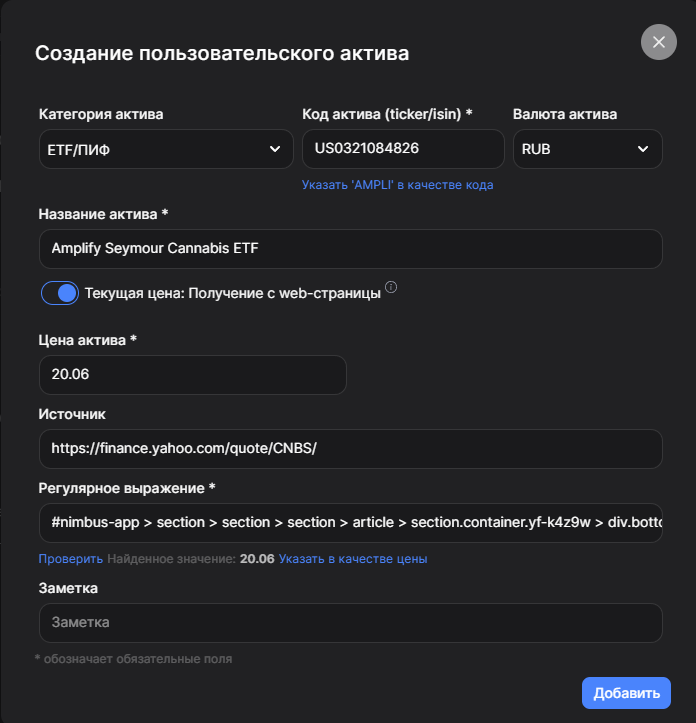Click the Источник URL field

pos(351,449)
